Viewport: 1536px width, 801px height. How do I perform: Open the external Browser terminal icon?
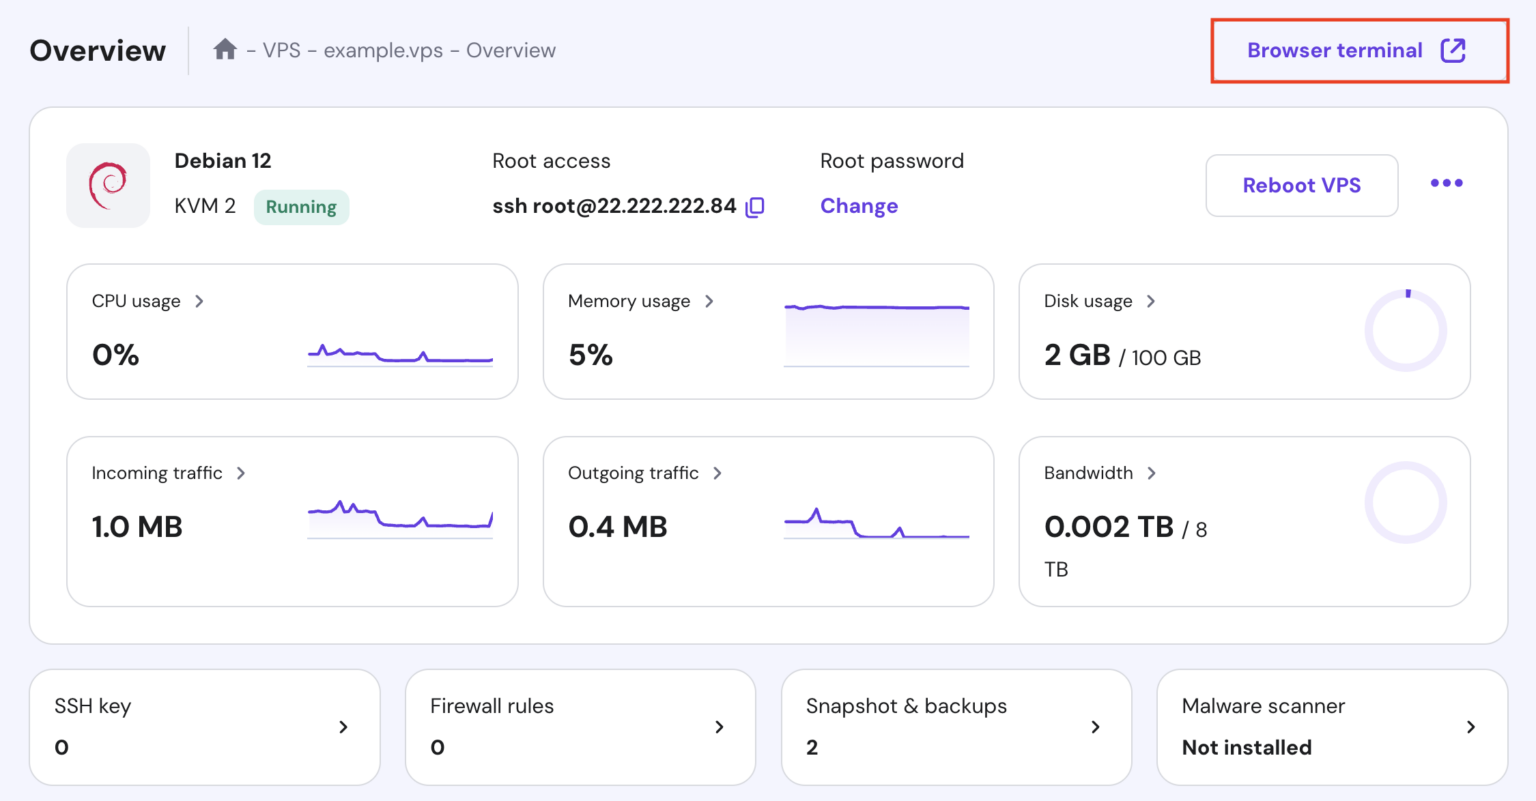(x=1453, y=49)
